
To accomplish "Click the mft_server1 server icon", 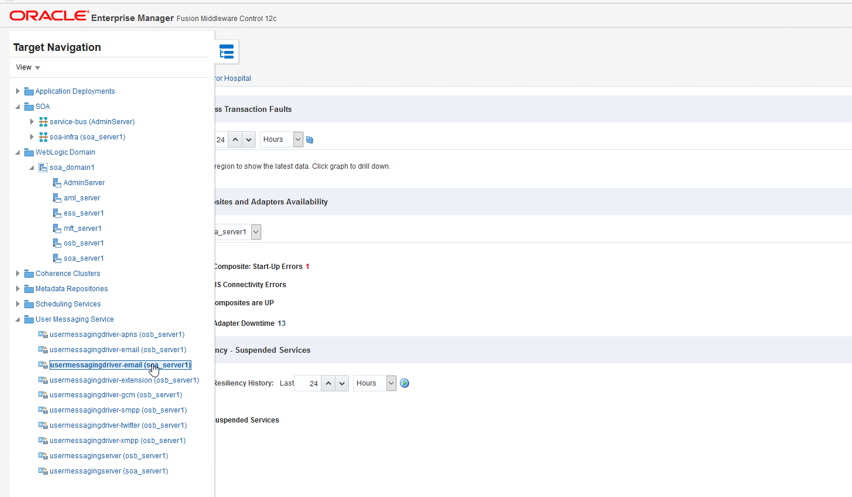I will [57, 228].
